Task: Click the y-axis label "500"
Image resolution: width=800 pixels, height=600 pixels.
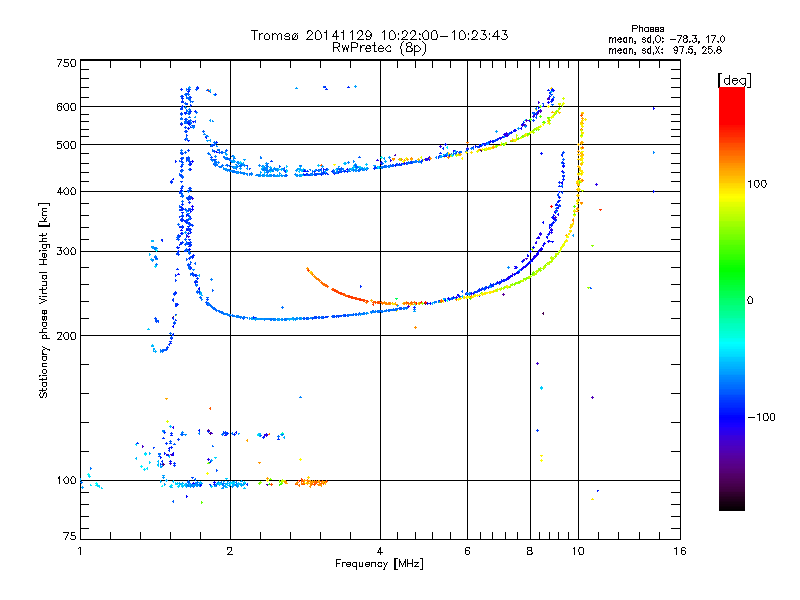Action: pyautogui.click(x=66, y=145)
